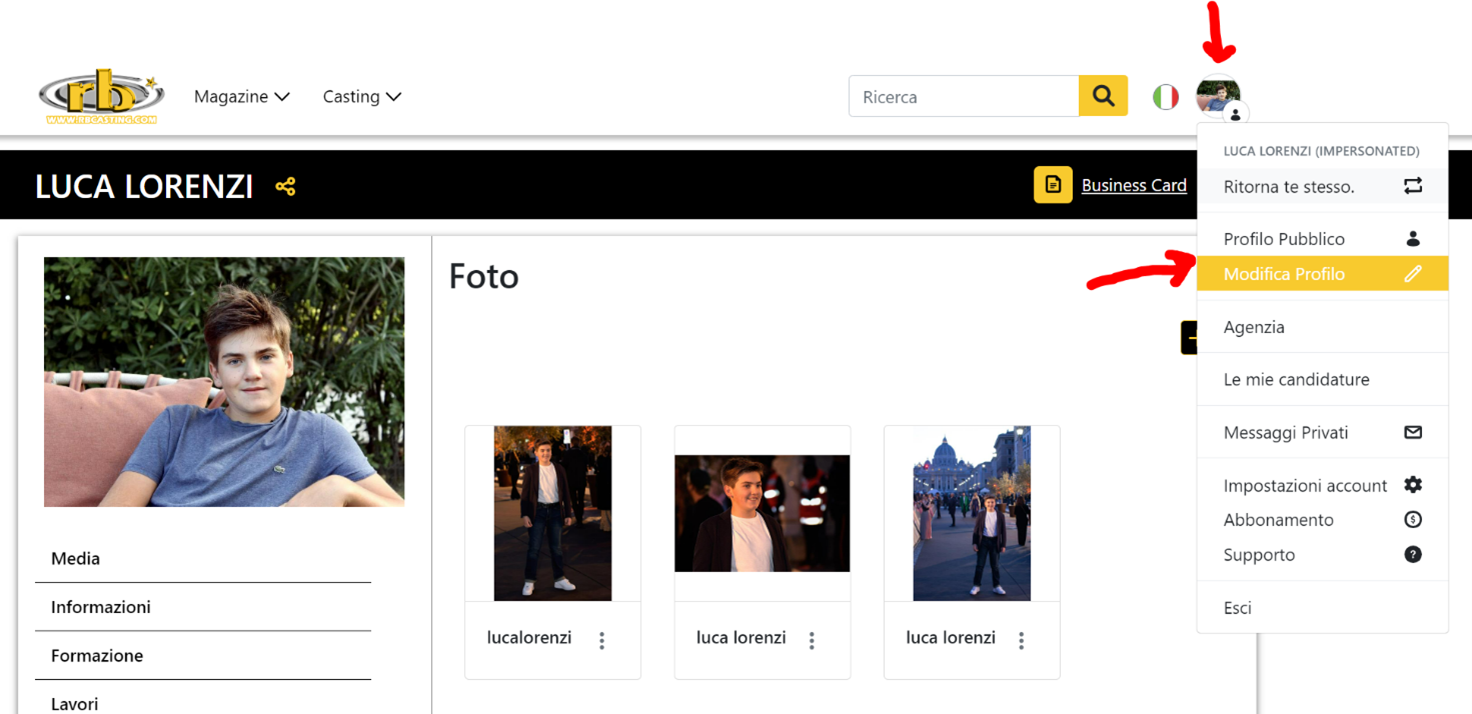Click the yellow search magnifier button

click(1103, 96)
